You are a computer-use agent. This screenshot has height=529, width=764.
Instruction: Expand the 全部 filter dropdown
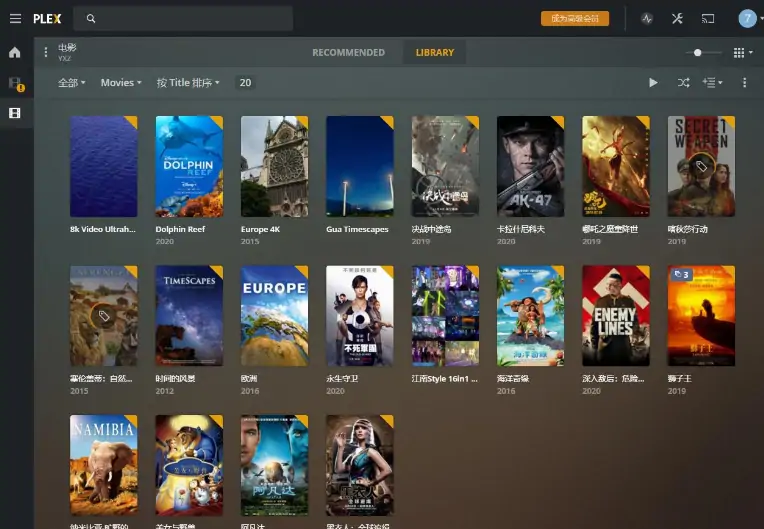[71, 83]
